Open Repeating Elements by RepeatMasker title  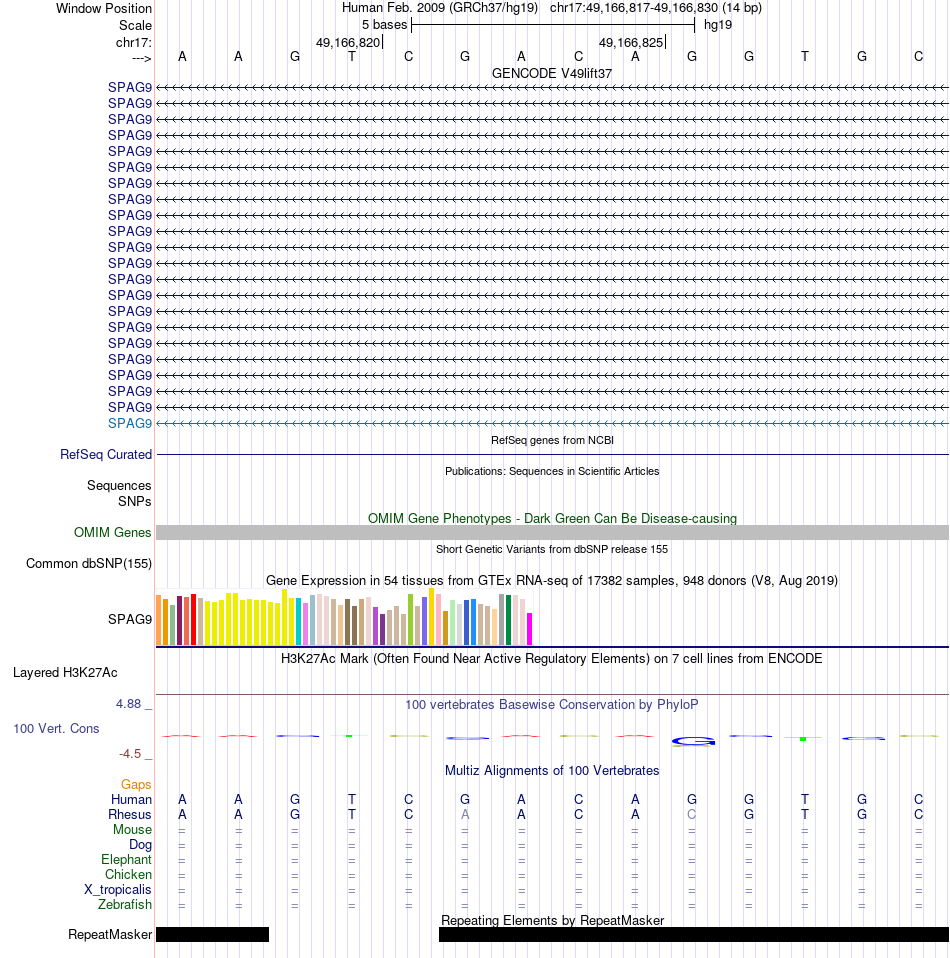pos(552,921)
